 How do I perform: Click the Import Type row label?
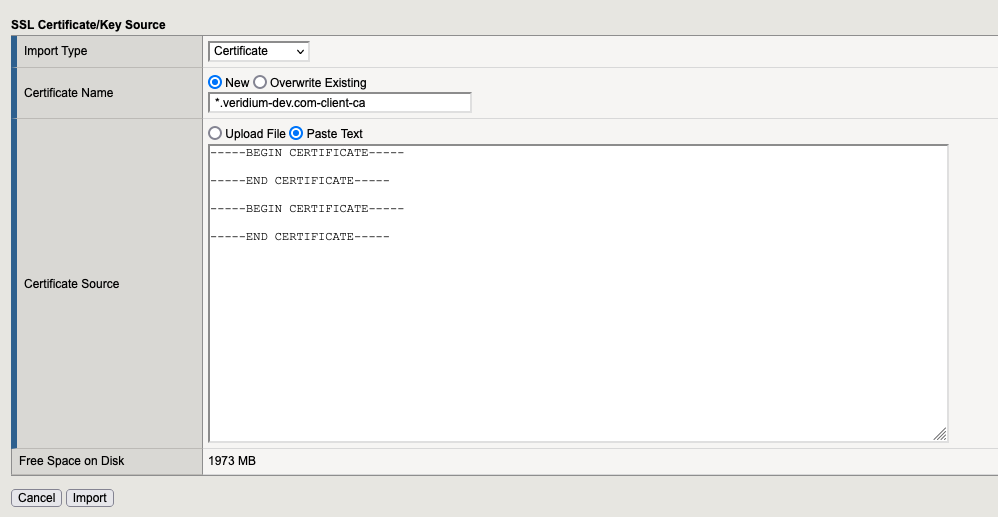tap(56, 51)
